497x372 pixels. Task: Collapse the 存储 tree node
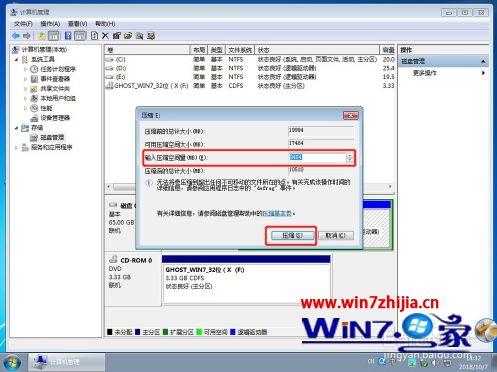(16, 128)
